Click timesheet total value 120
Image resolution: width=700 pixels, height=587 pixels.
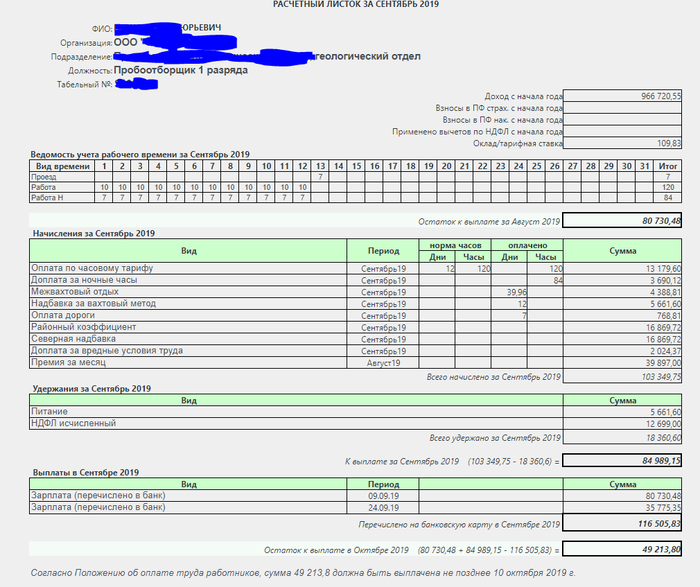pos(668,187)
